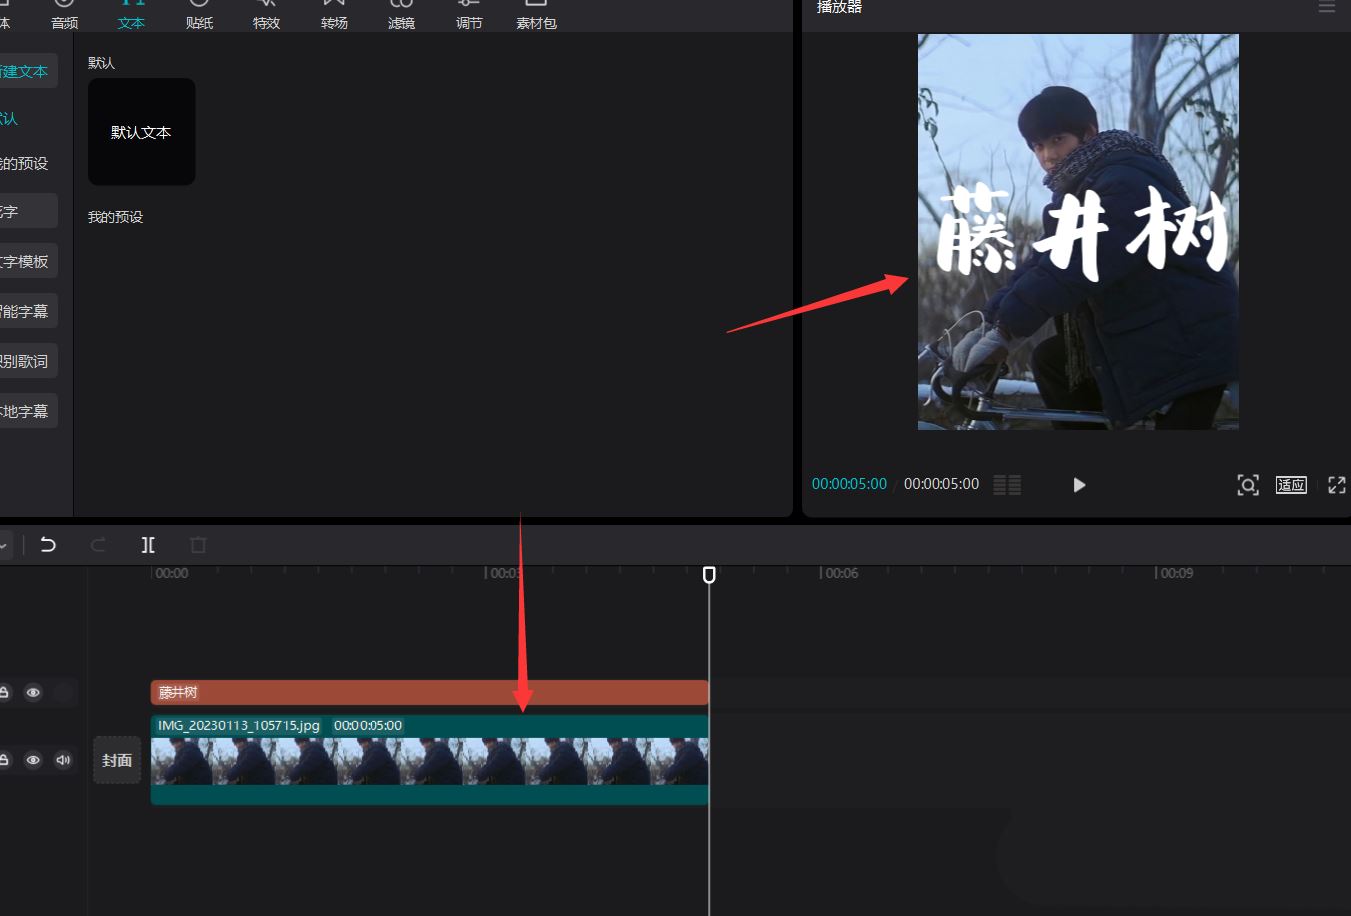Open the player panel hamburger menu

tap(1327, 7)
